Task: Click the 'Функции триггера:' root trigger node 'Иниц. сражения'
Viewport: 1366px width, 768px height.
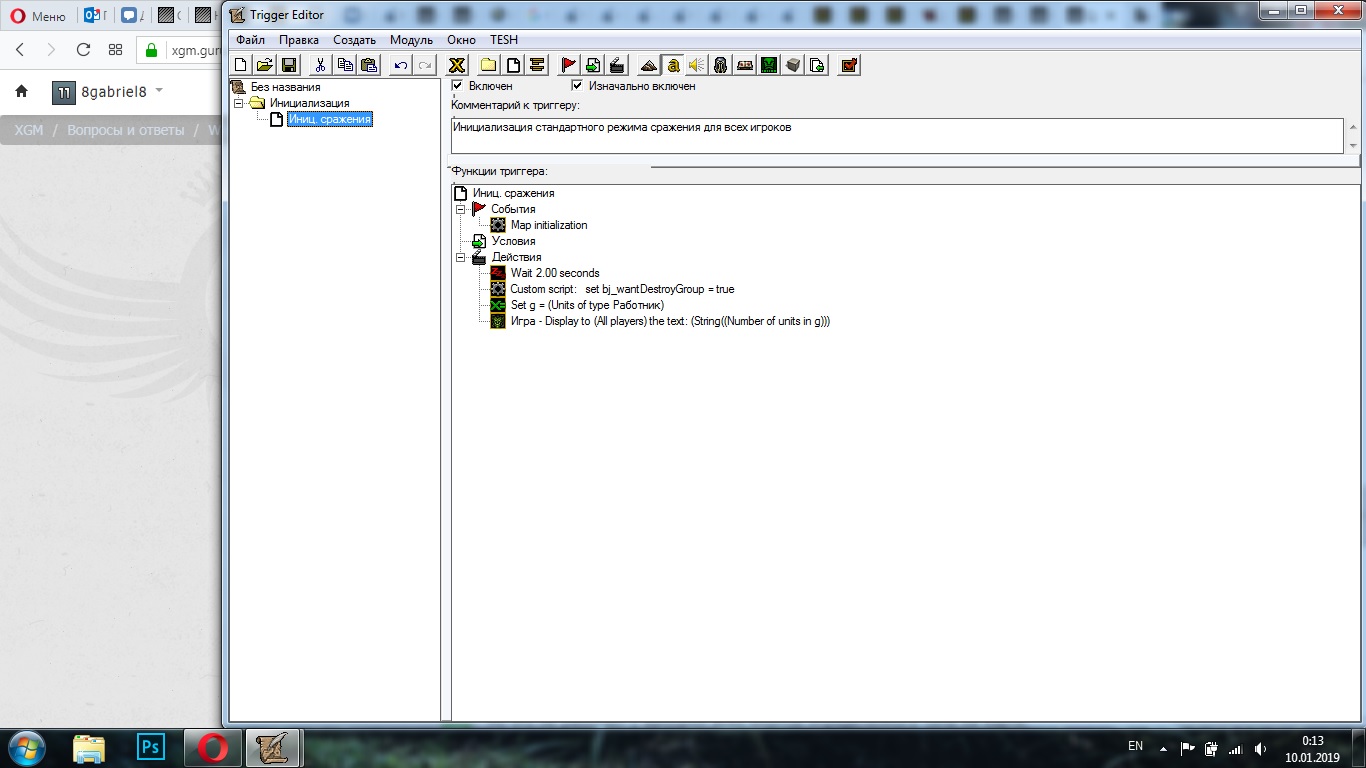Action: 513,193
